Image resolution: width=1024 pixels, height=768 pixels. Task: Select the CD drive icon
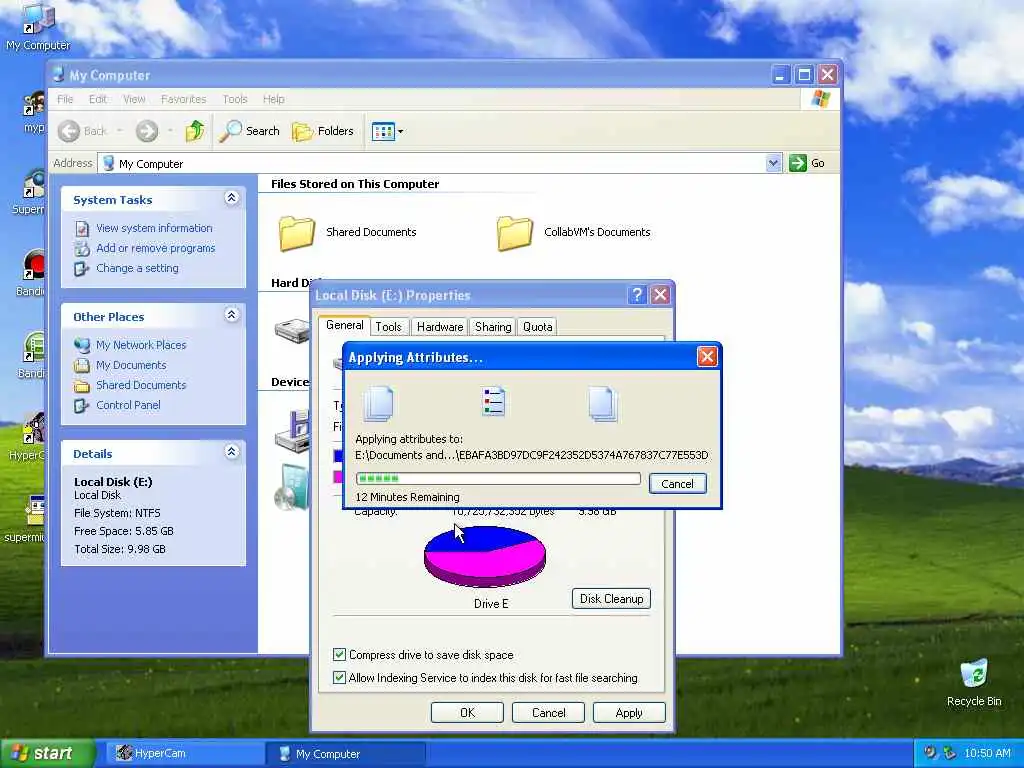click(292, 487)
